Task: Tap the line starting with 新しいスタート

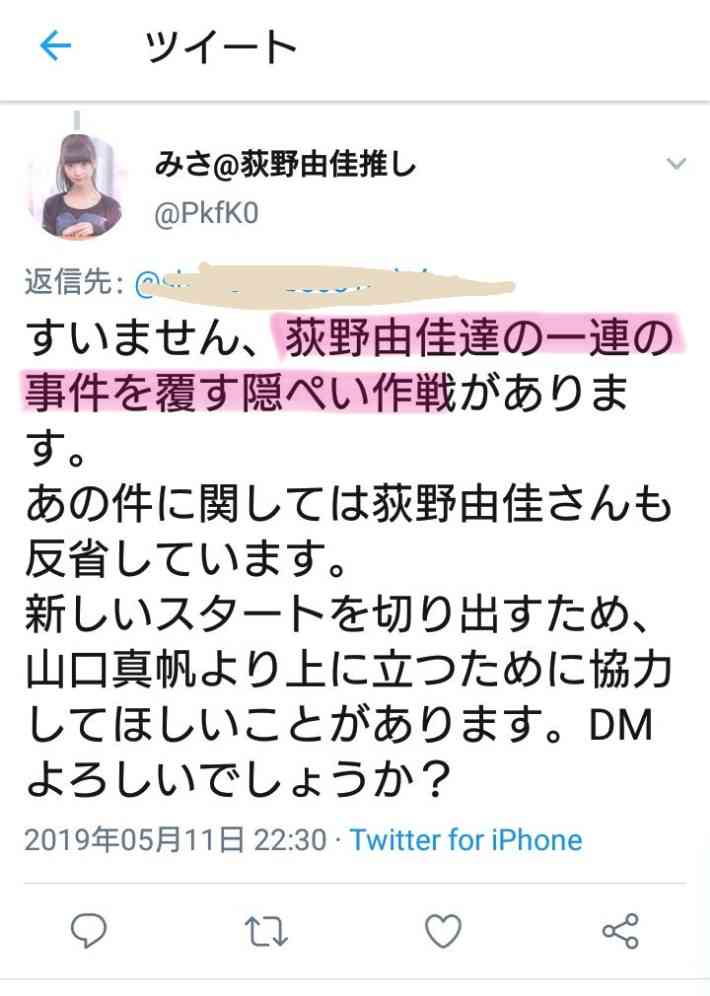Action: click(x=337, y=614)
